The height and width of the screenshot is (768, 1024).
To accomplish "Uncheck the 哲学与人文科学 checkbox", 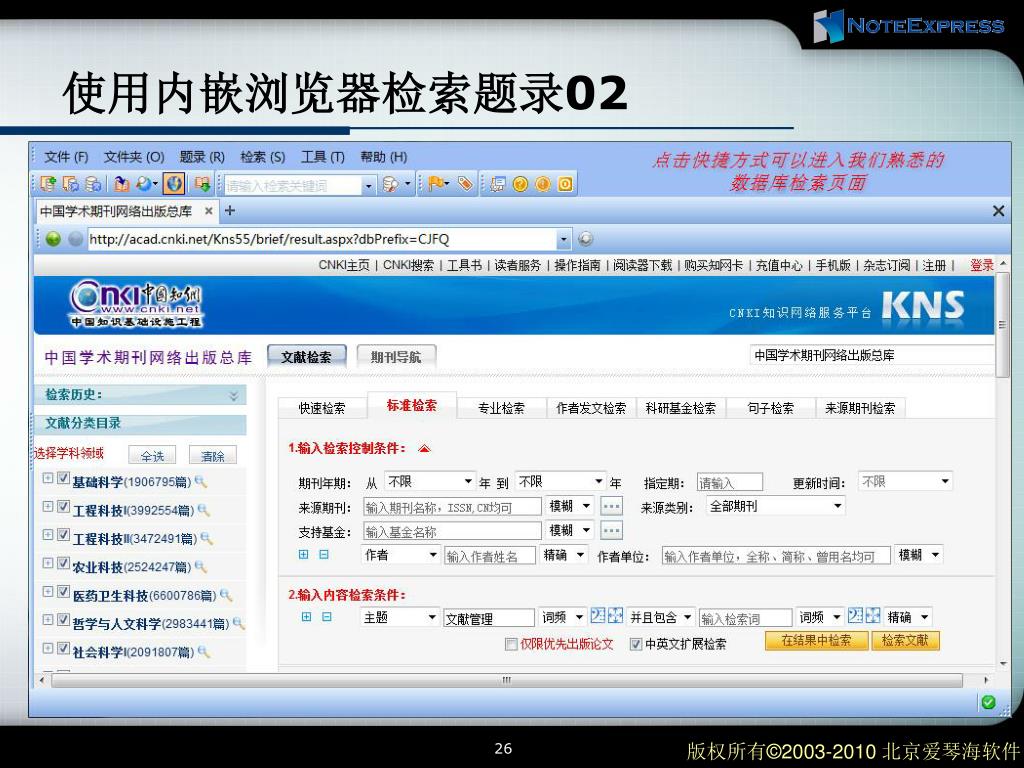I will 63,619.
